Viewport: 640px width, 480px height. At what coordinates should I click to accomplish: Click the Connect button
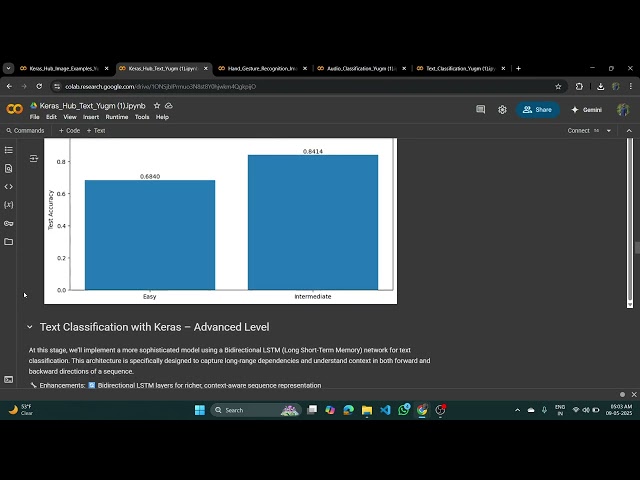[578, 131]
